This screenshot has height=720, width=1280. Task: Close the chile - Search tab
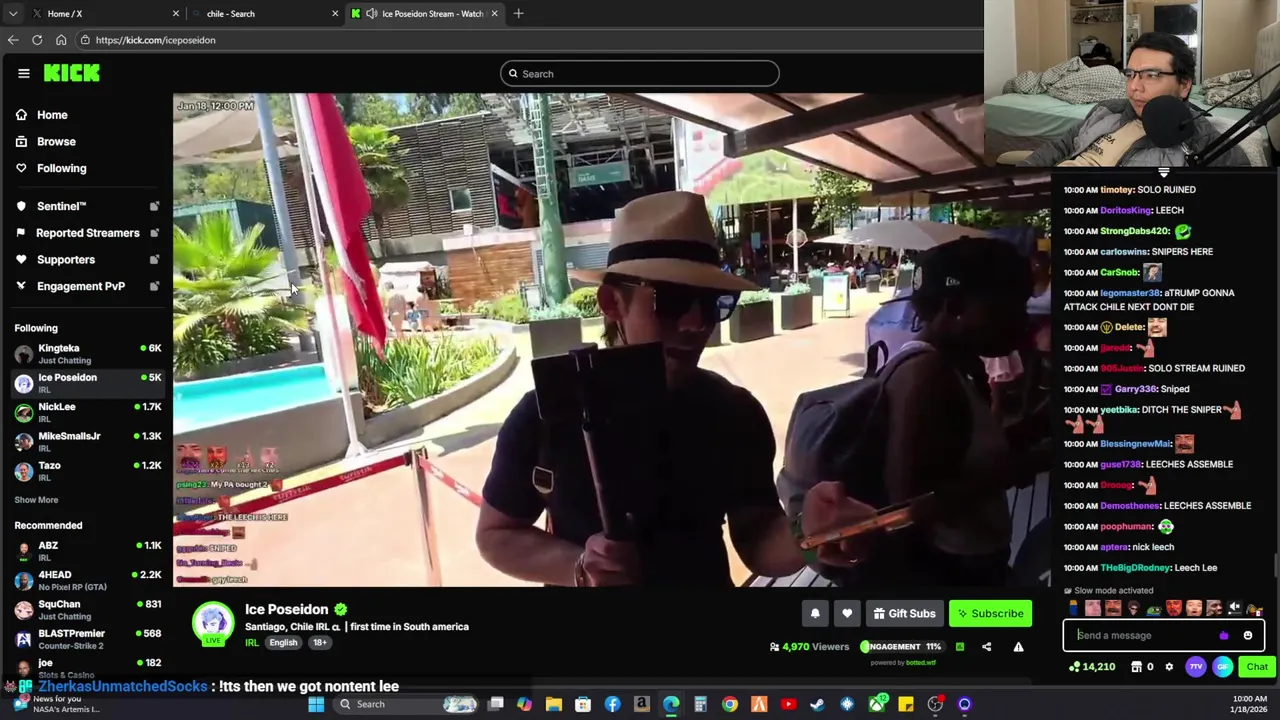pyautogui.click(x=335, y=14)
